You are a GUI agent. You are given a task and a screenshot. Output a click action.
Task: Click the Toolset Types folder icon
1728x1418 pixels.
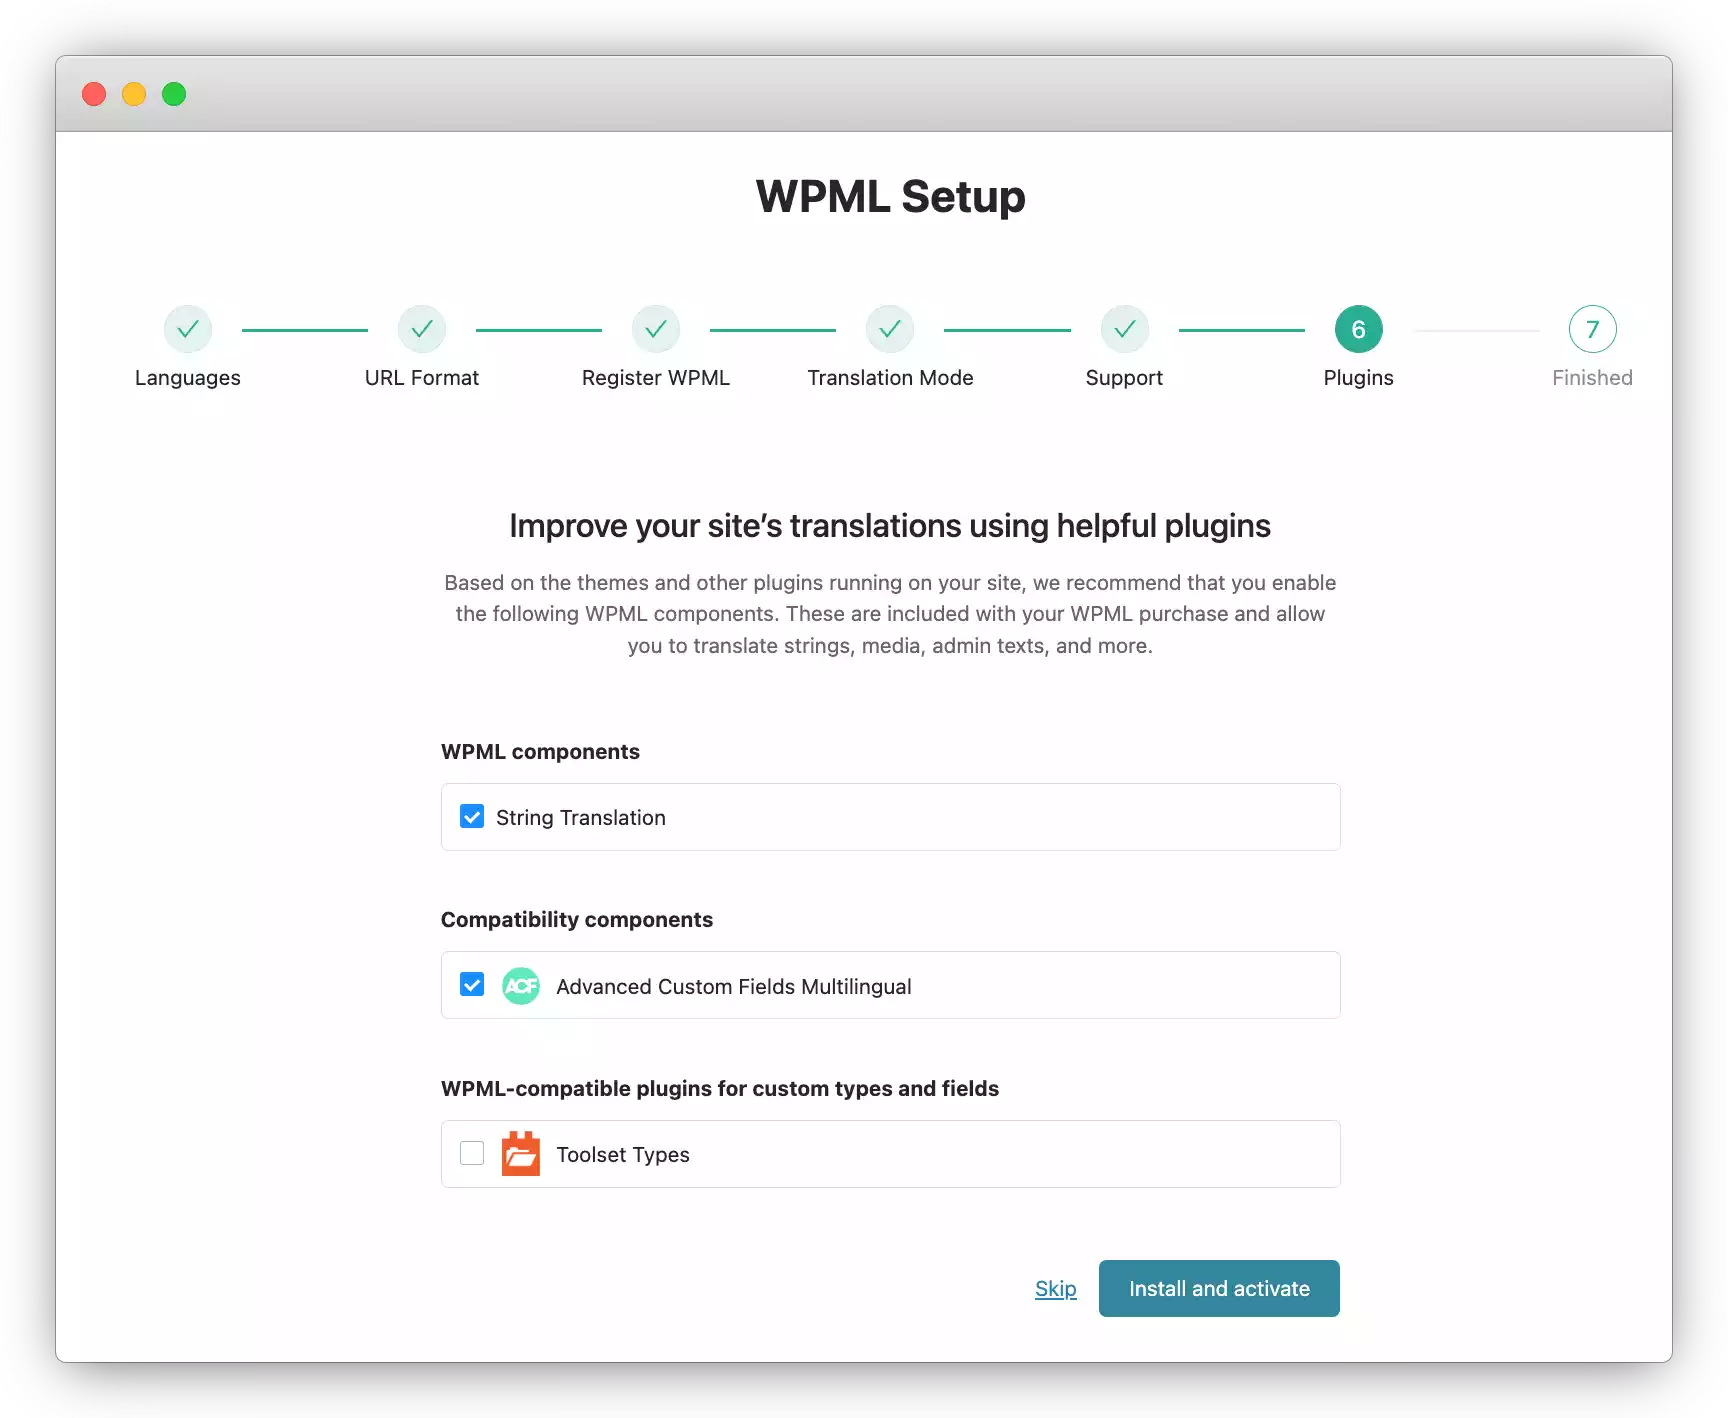521,1154
